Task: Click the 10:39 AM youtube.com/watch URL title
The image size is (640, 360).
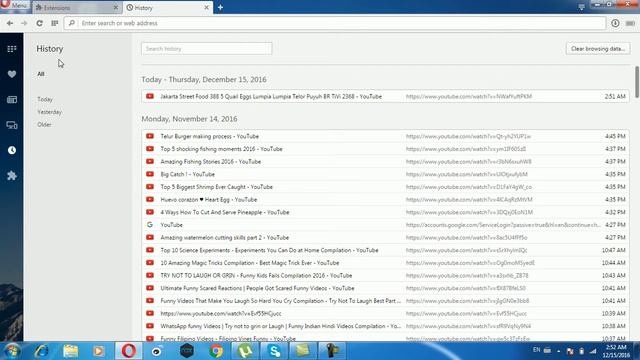Action: 221,313
